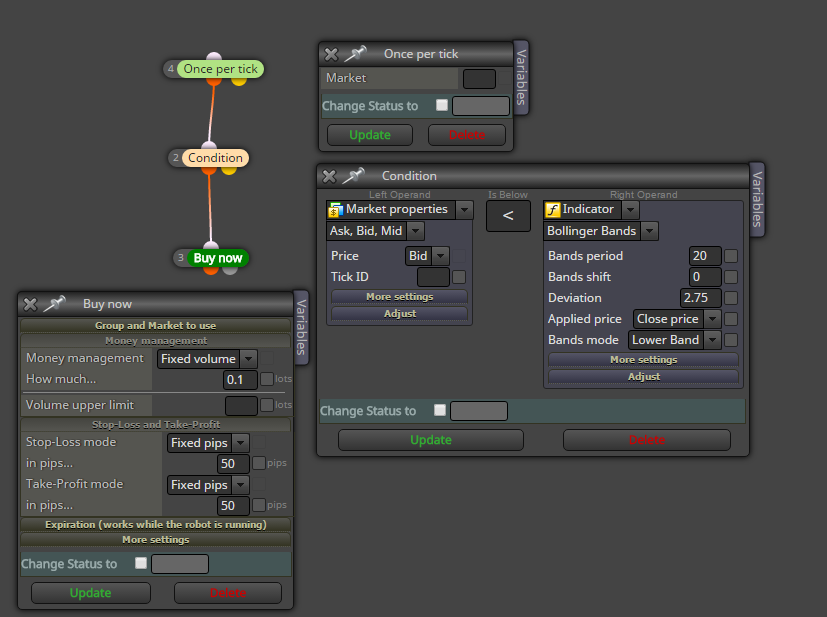This screenshot has width=827, height=617.
Task: Click the Indicator function icon in Right Operand
Action: pyautogui.click(x=552, y=210)
